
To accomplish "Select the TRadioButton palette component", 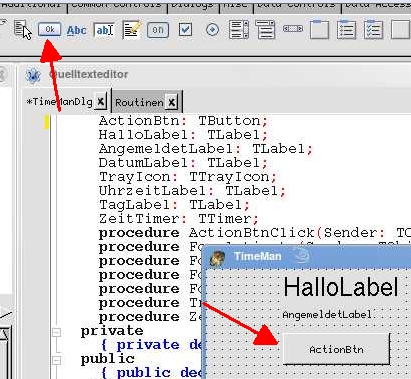I will [x=212, y=30].
